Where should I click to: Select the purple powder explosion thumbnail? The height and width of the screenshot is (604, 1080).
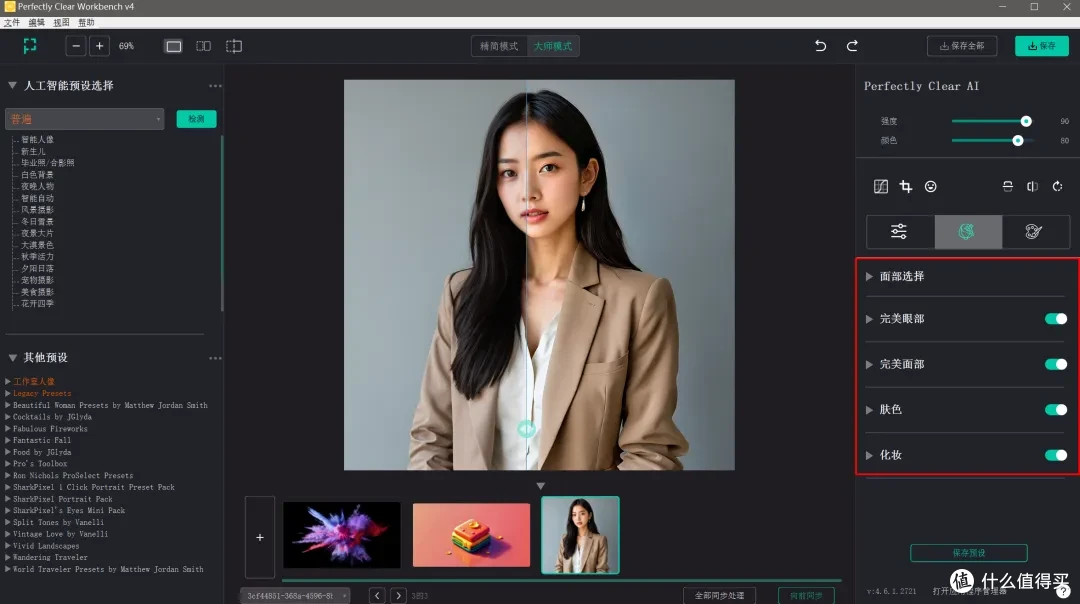342,534
